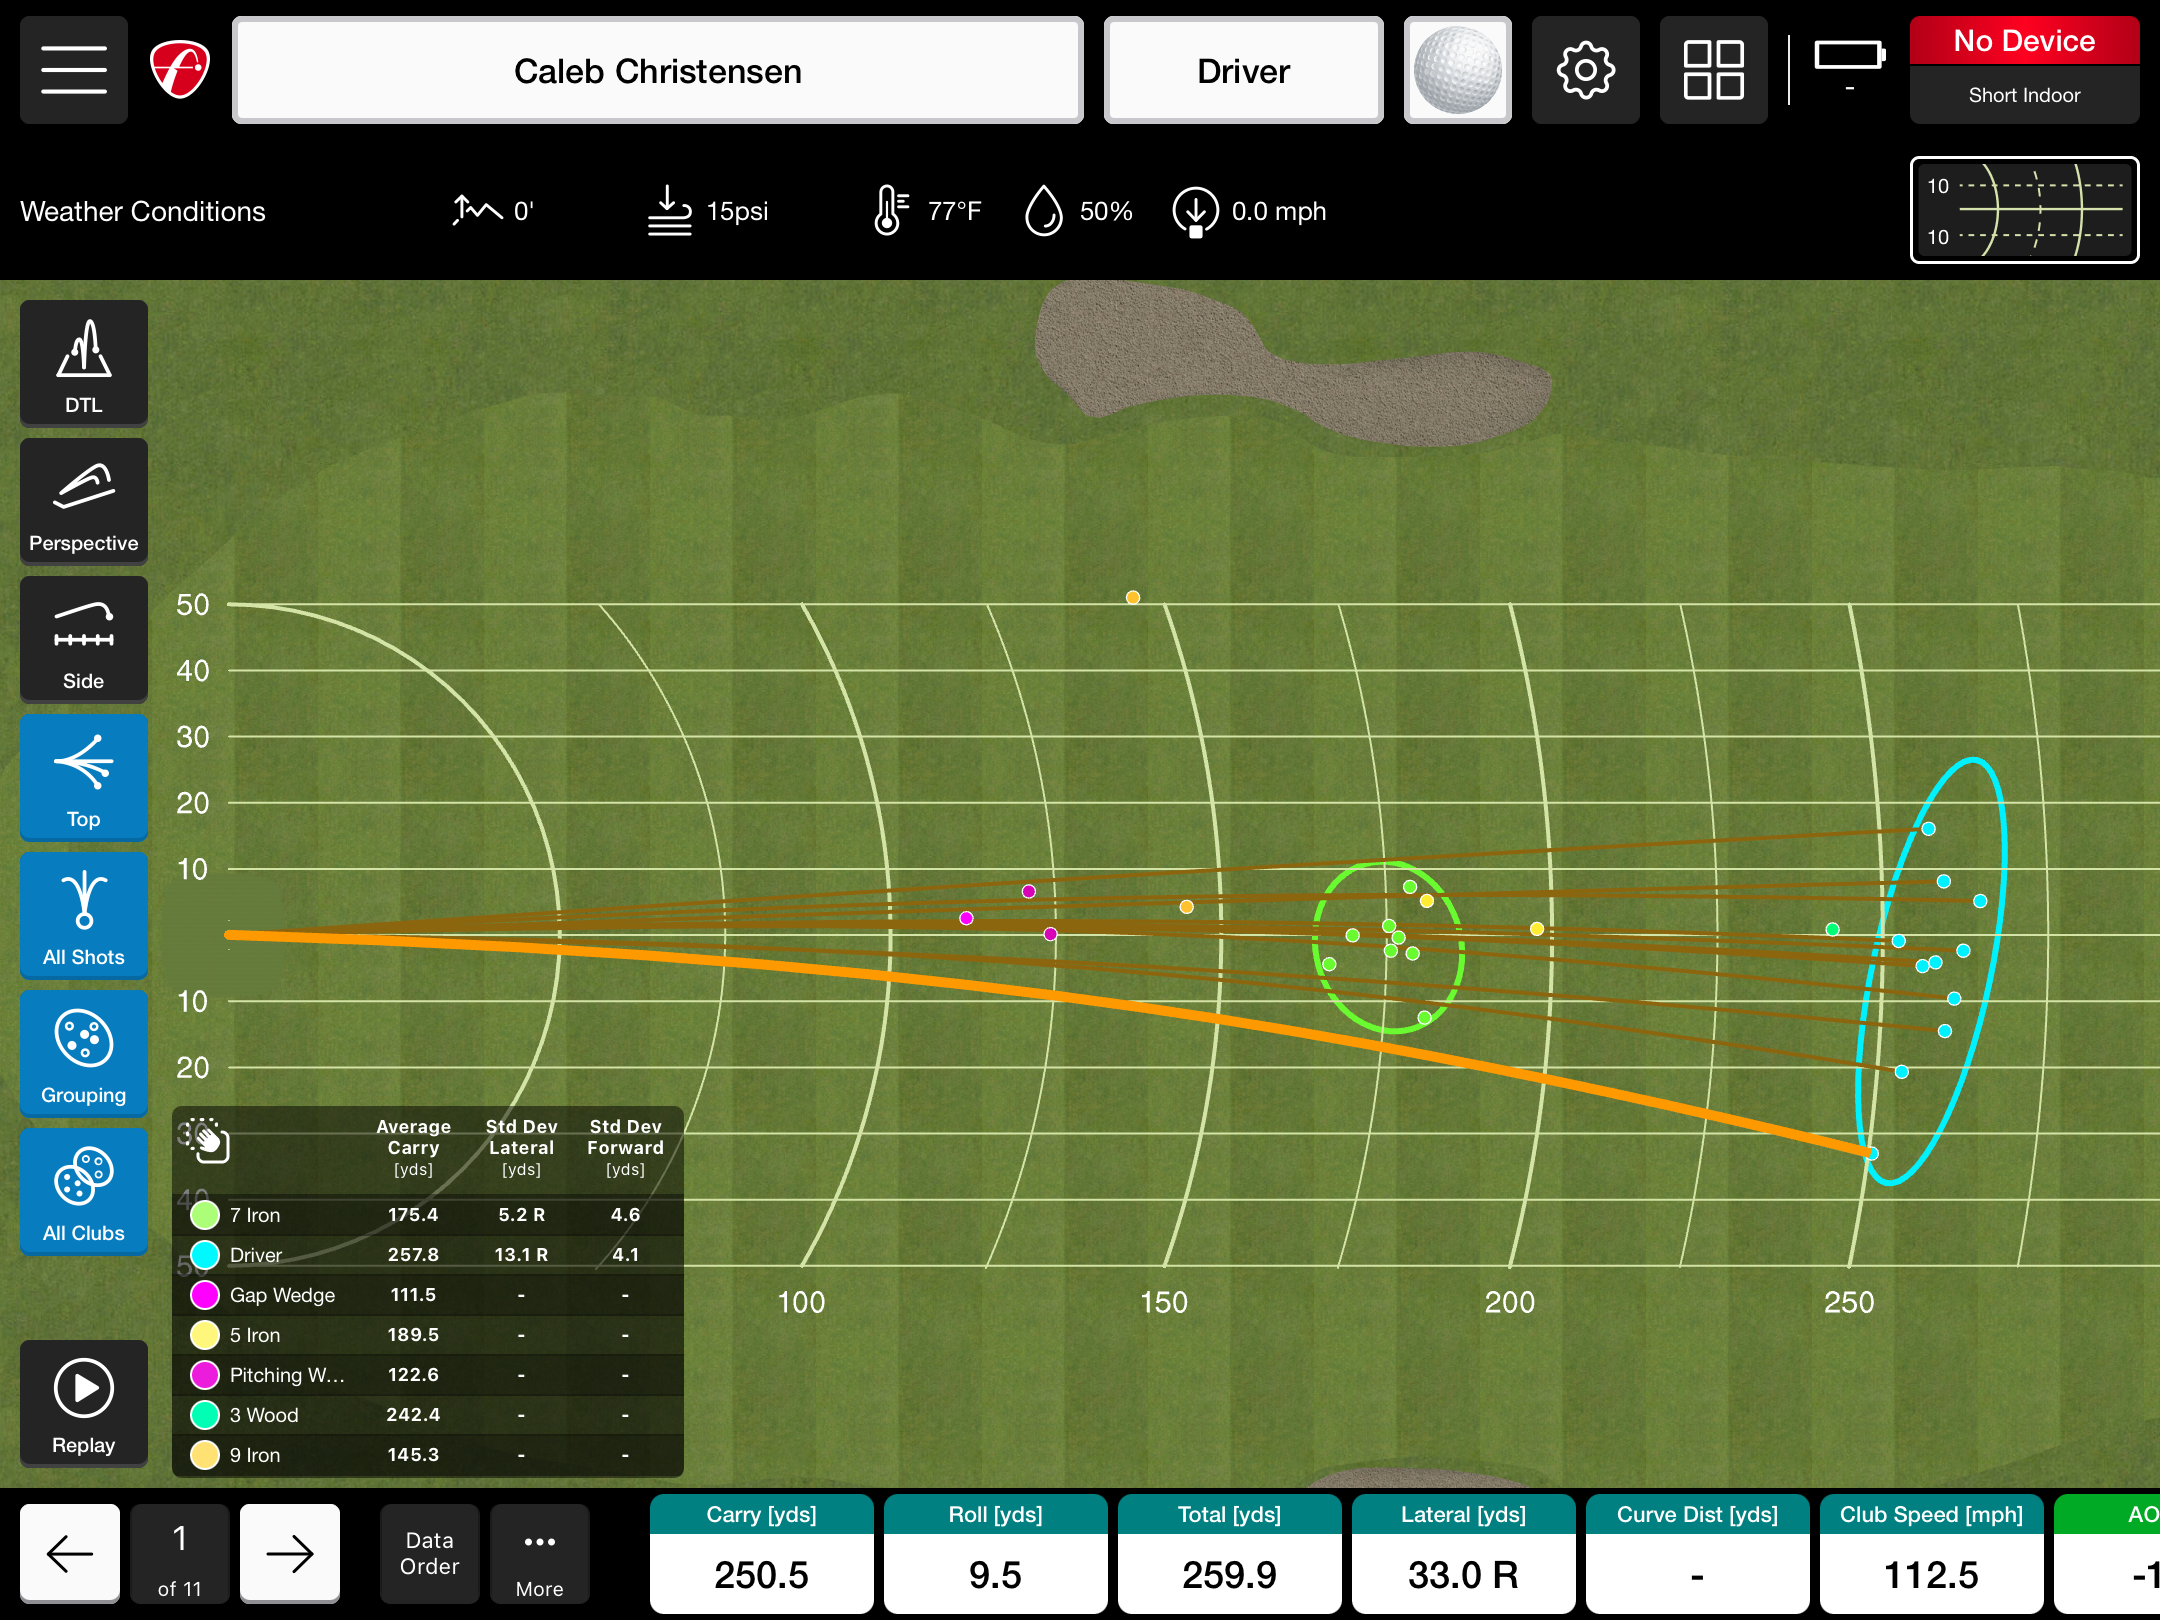This screenshot has width=2160, height=1620.
Task: Select the Top view icon
Action: tap(83, 777)
